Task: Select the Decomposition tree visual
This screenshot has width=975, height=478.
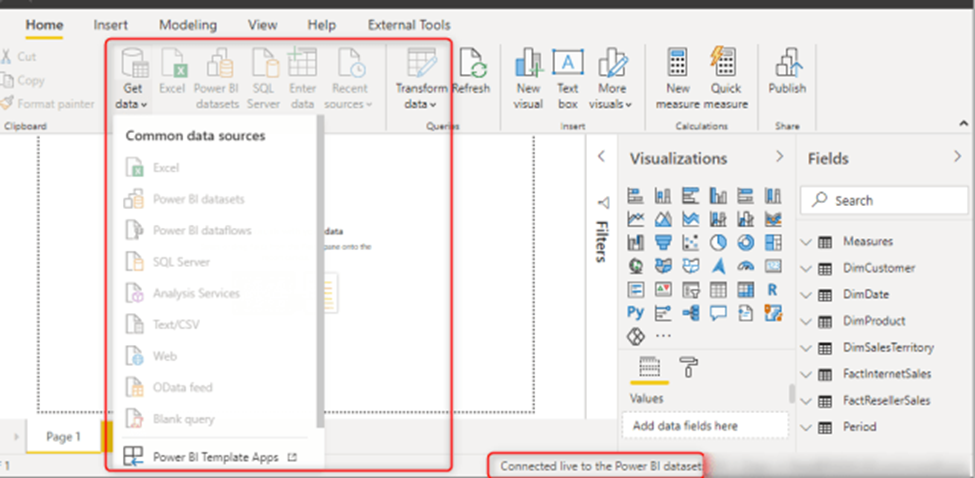Action: [691, 312]
